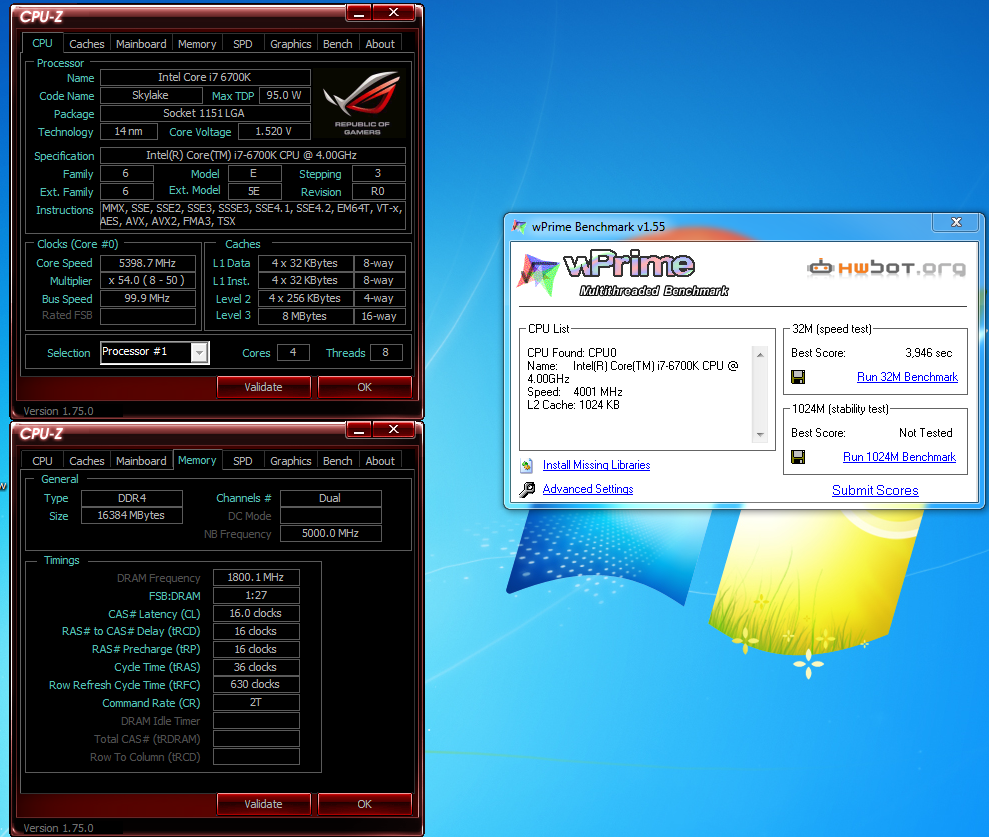Click CPU List scrollbar up arrow

(760, 355)
